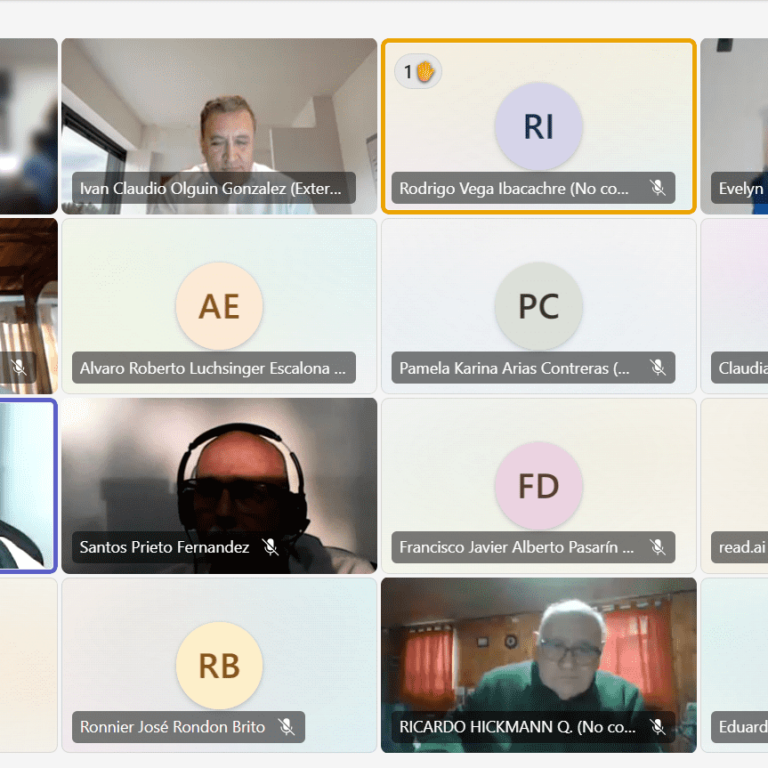Screen dimensions: 768x768
Task: Click Ronnier José Rondon Brito's muted mic icon
Action: (287, 726)
